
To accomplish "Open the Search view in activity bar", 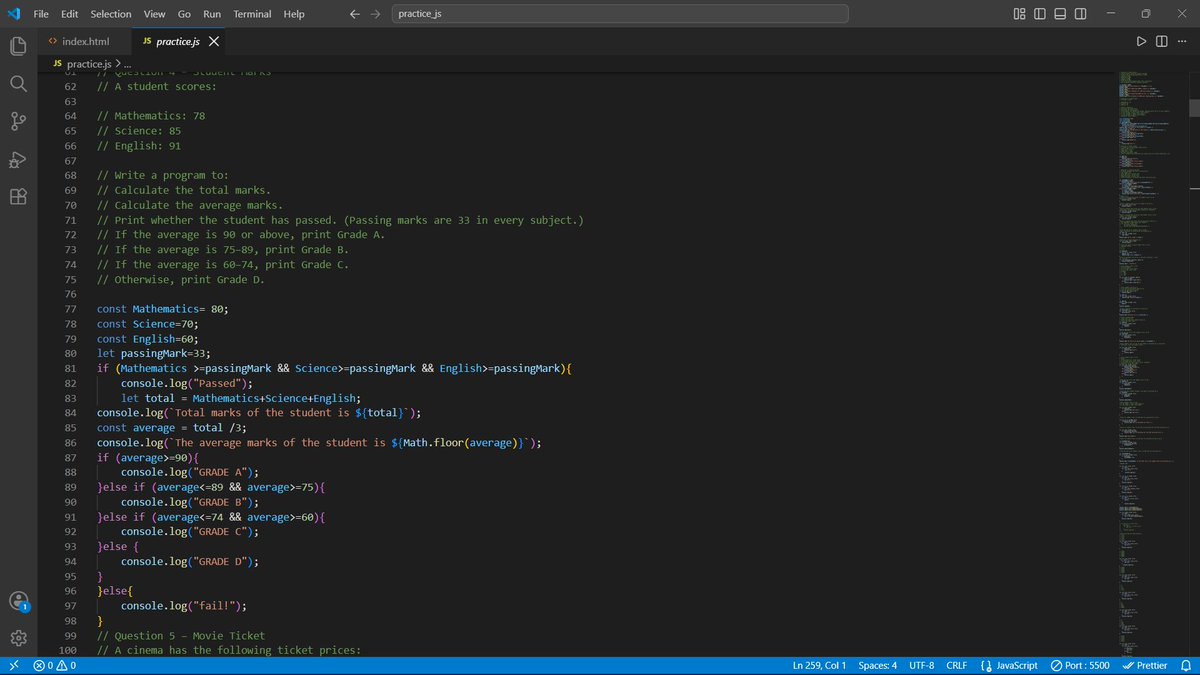I will point(17,84).
